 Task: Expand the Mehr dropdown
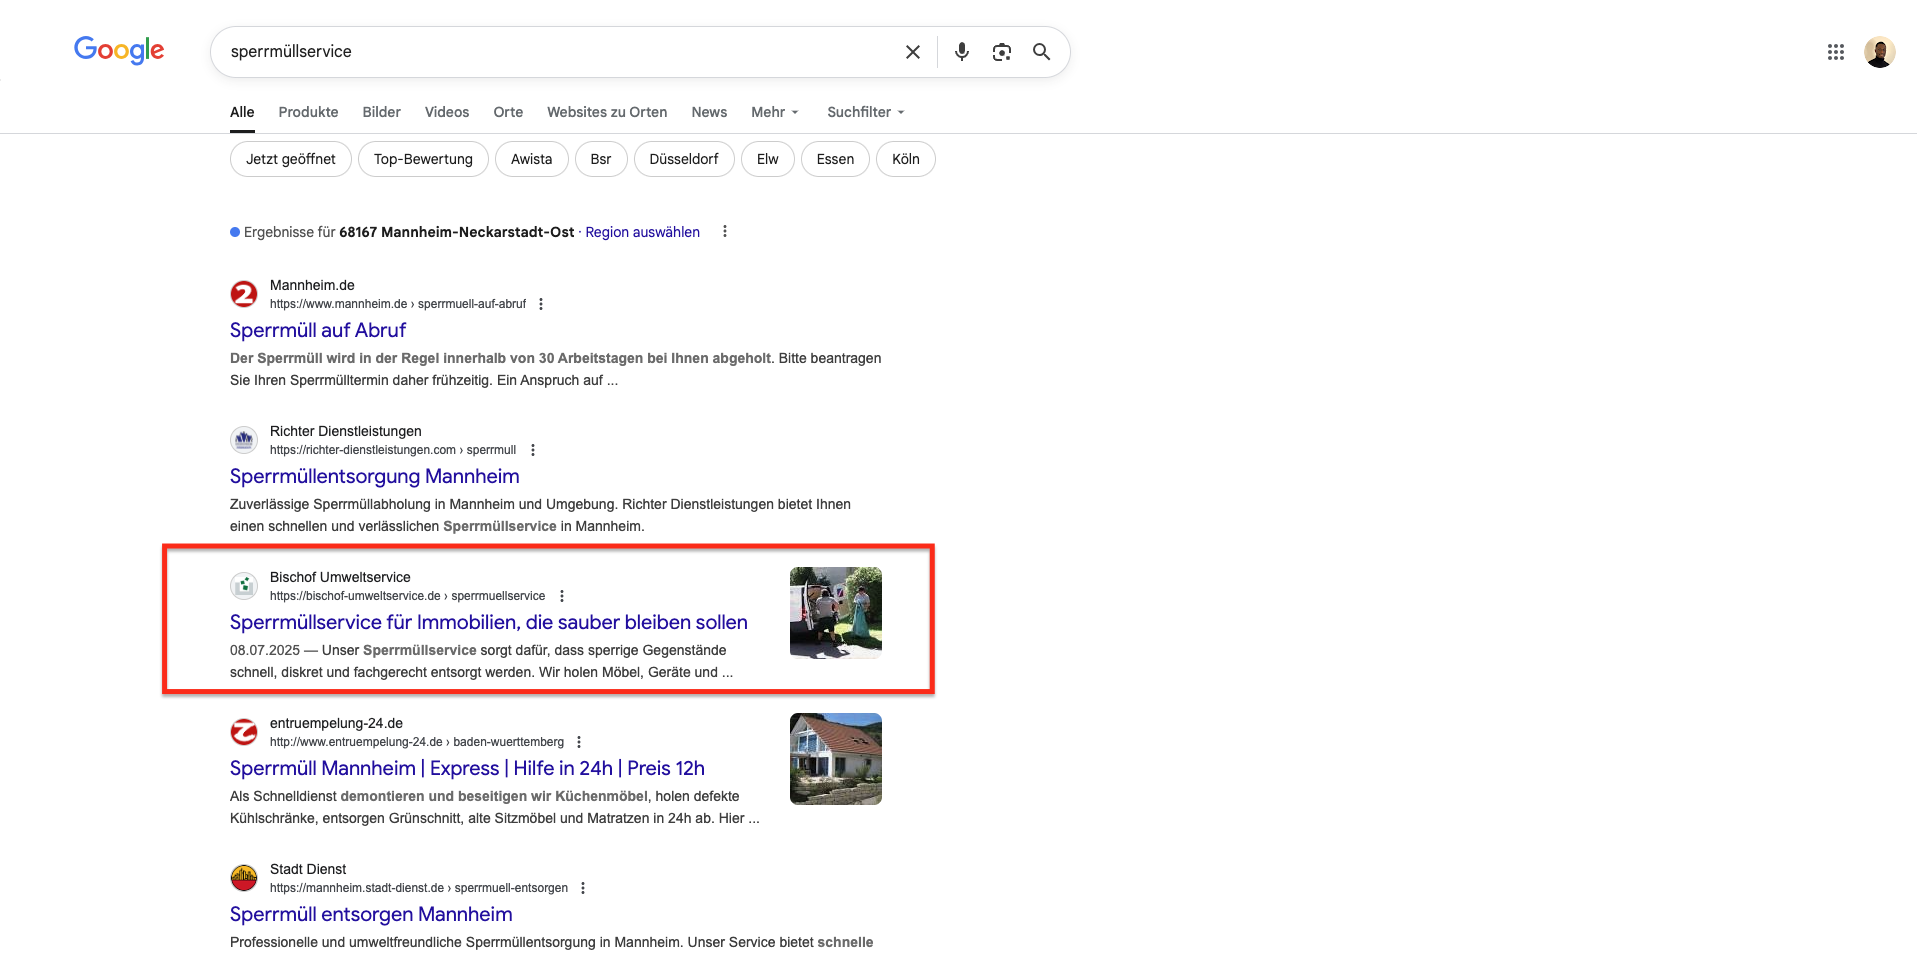775,112
